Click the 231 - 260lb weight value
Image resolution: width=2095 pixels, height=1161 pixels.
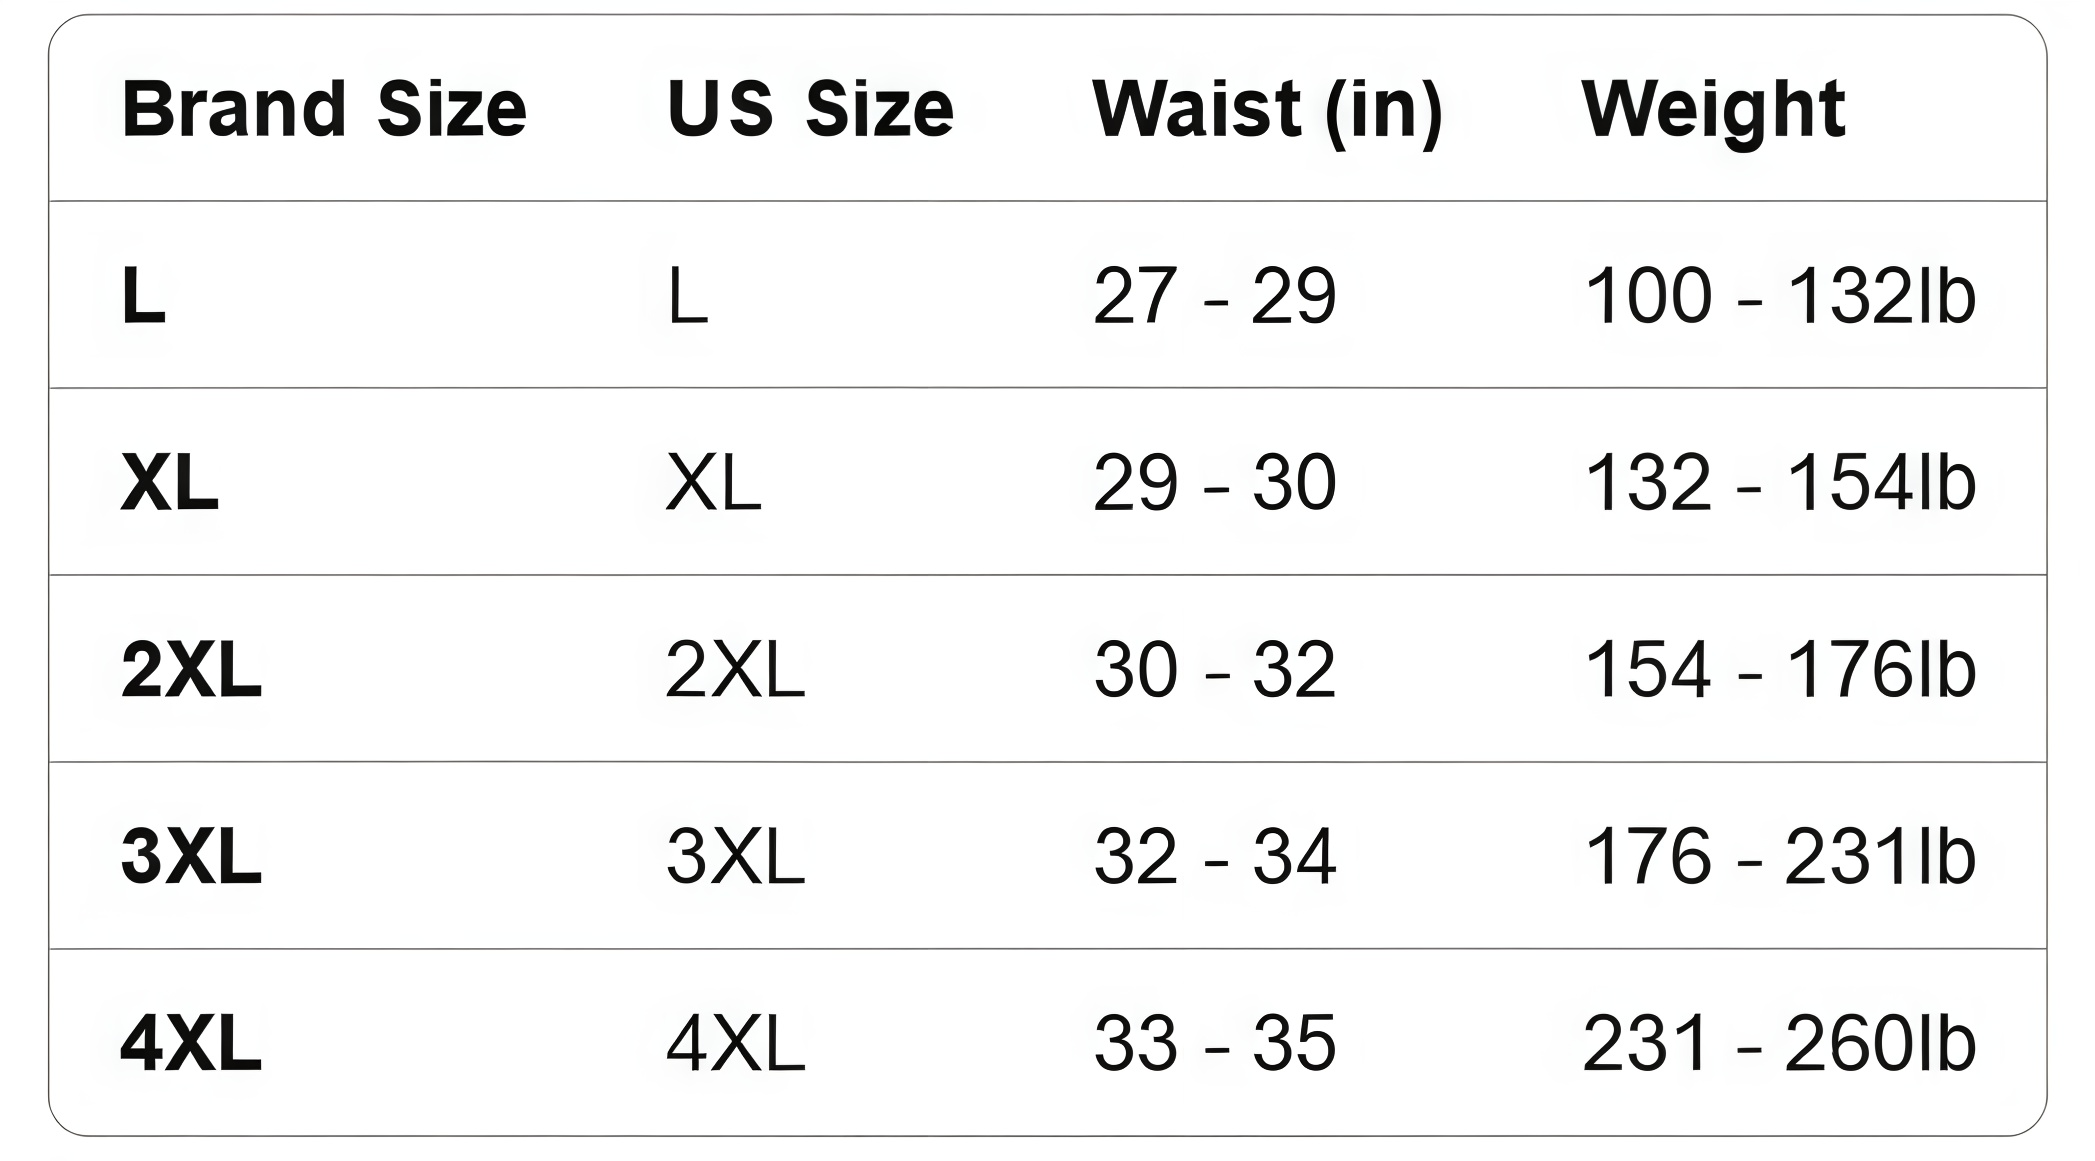pos(1780,1044)
